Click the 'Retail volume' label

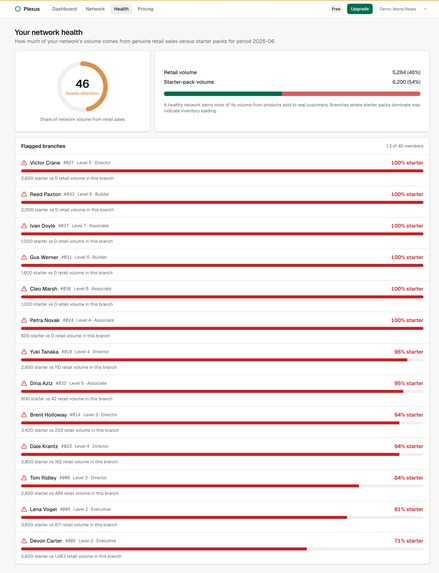coord(180,72)
